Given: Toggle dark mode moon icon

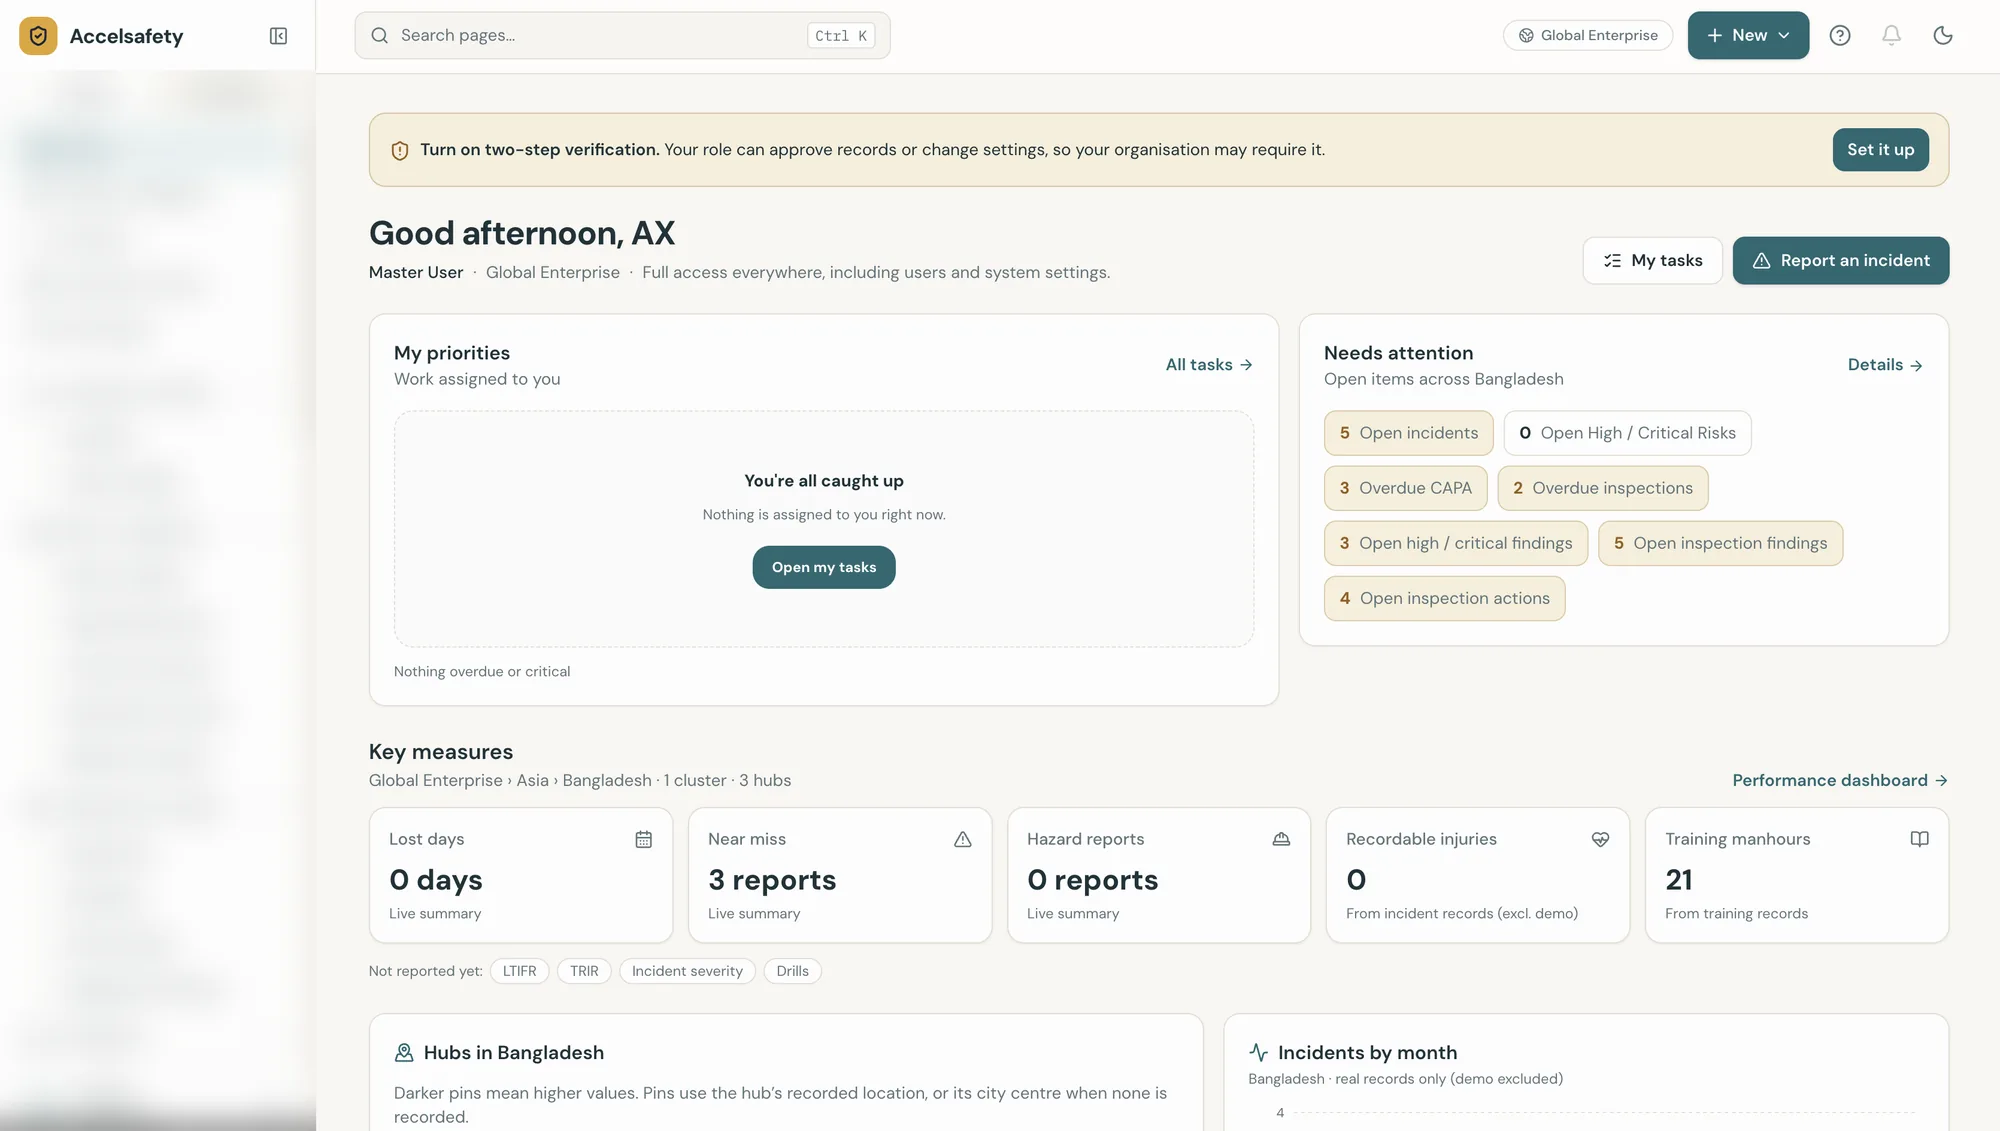Looking at the screenshot, I should pos(1943,36).
